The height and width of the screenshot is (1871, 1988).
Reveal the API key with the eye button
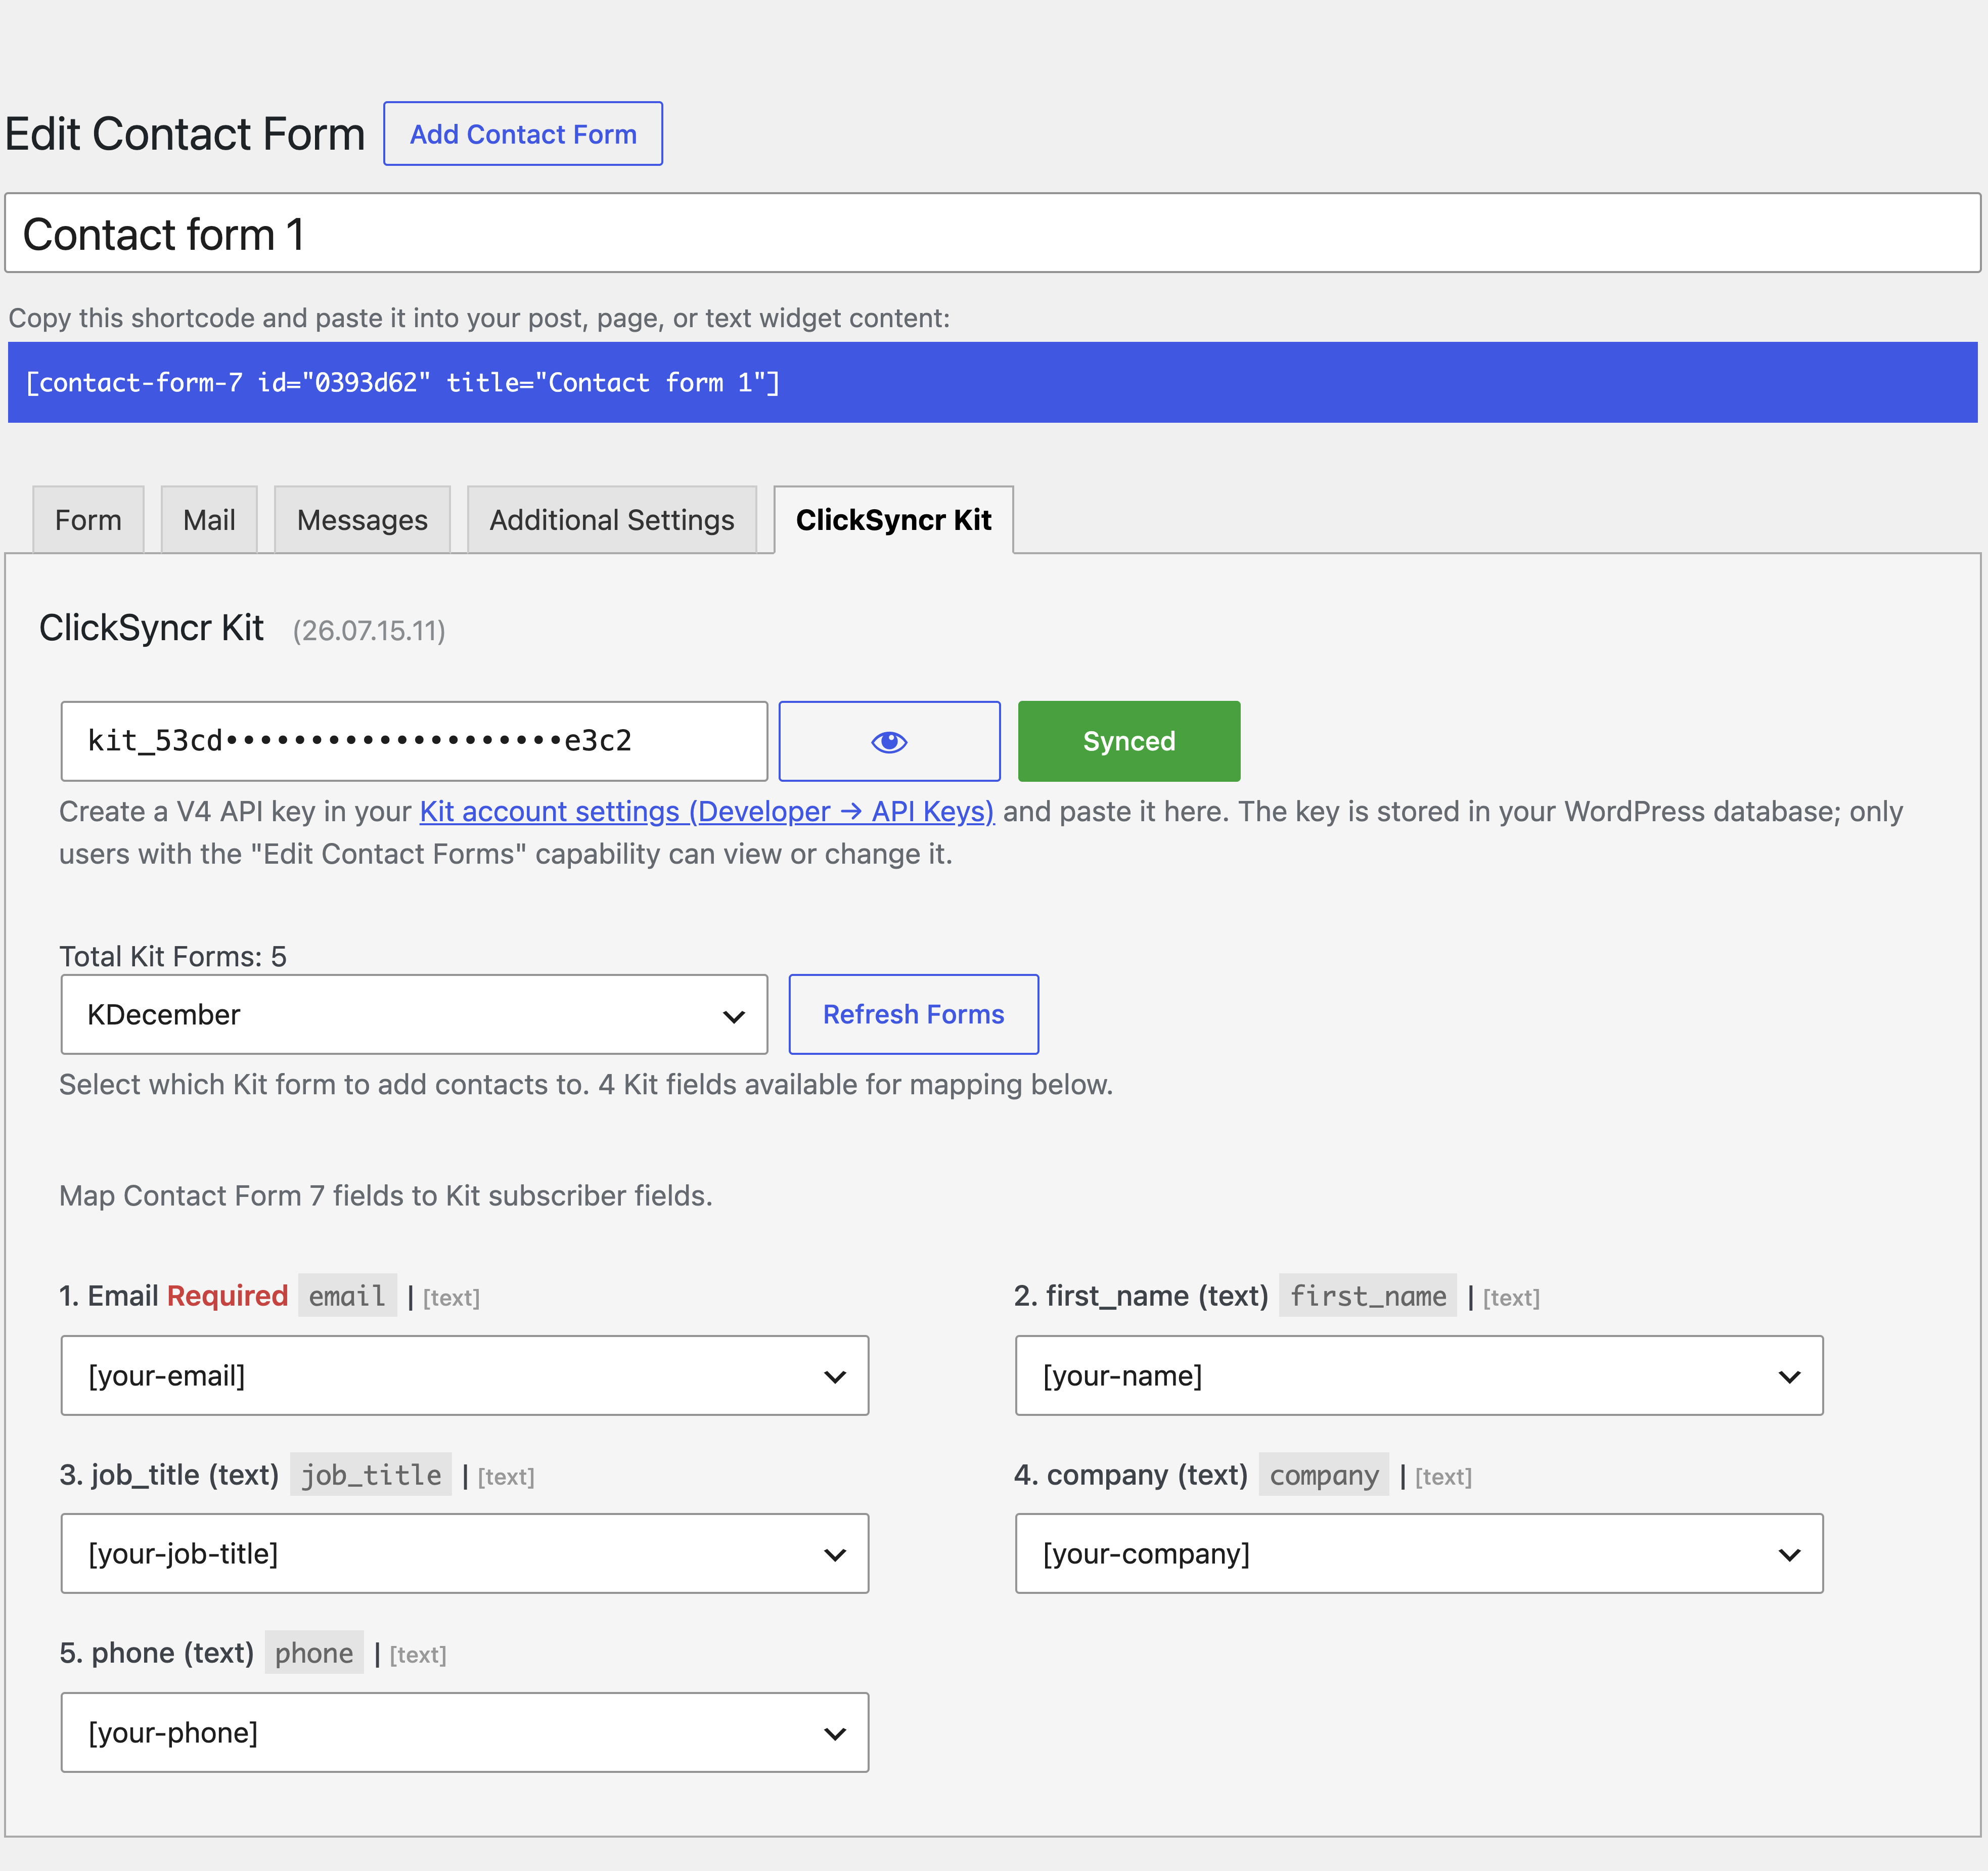click(x=889, y=741)
